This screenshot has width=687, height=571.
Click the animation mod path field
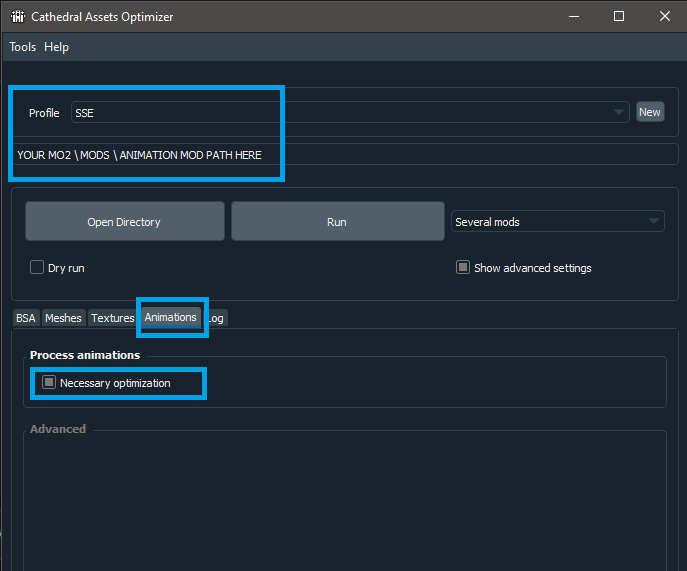(345, 155)
